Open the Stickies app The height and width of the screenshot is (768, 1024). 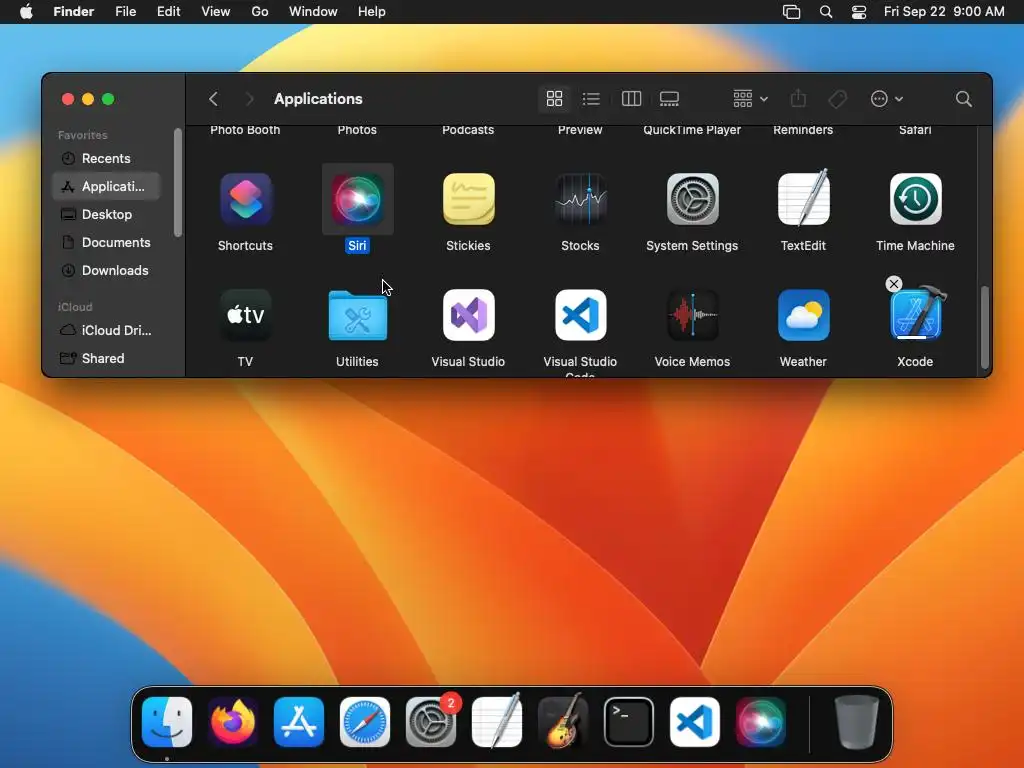point(468,199)
